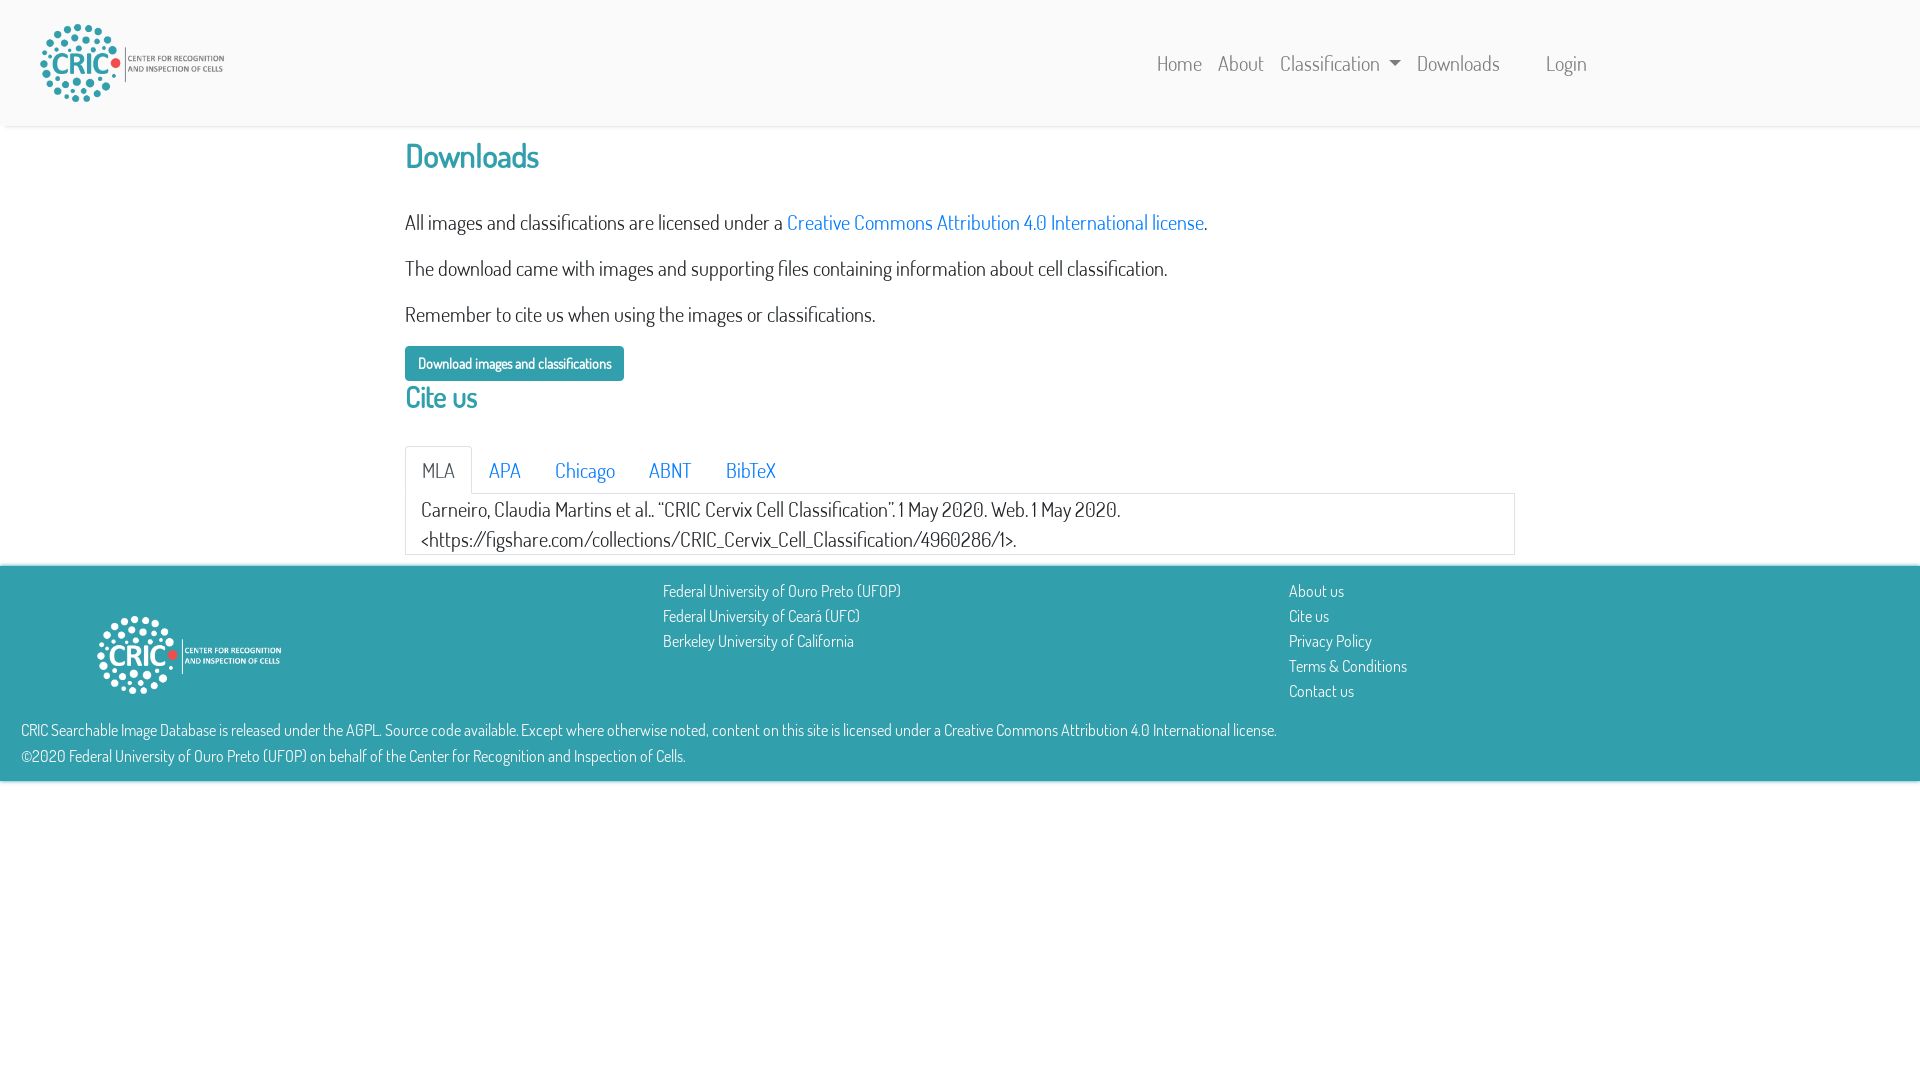This screenshot has height=1080, width=1920.
Task: Click Cite us in the footer
Action: pyautogui.click(x=1309, y=616)
